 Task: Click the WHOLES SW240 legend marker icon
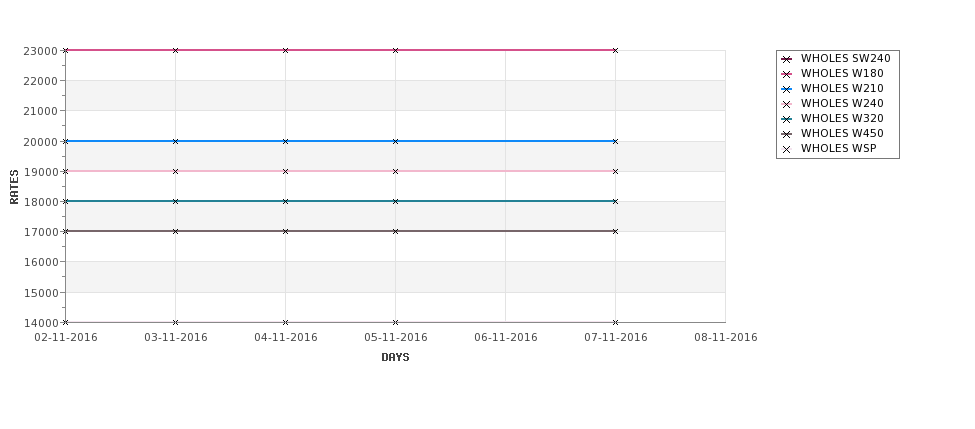(x=787, y=59)
